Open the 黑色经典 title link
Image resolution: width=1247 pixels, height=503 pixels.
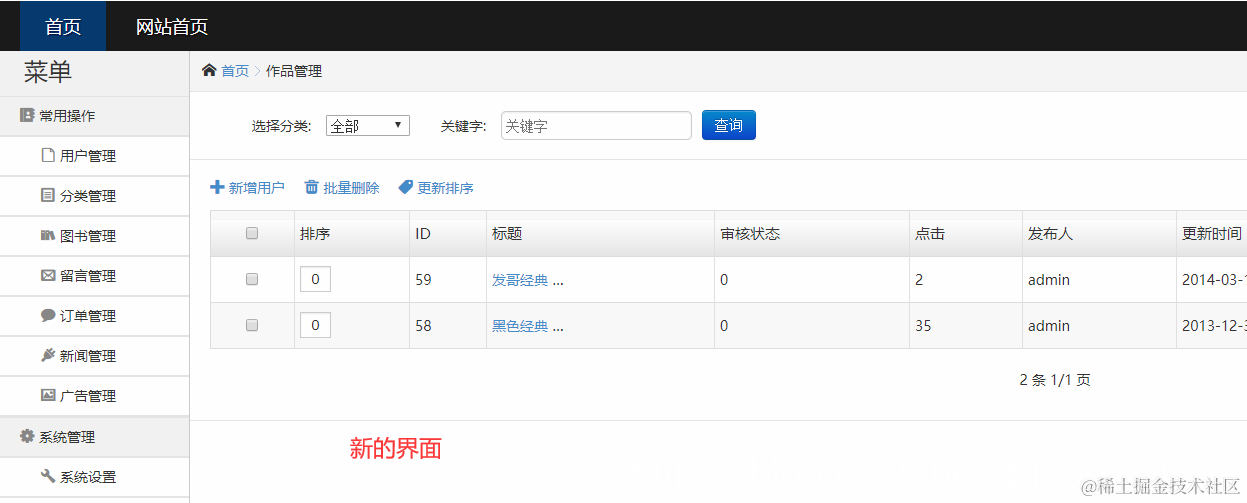[520, 326]
